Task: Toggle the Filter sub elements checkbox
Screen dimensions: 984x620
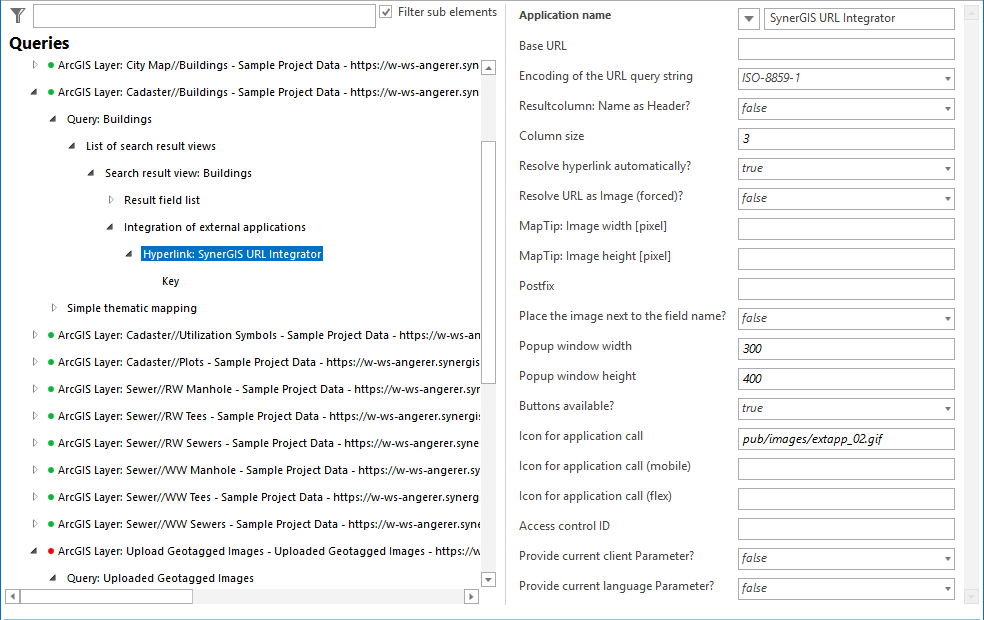Action: point(386,12)
